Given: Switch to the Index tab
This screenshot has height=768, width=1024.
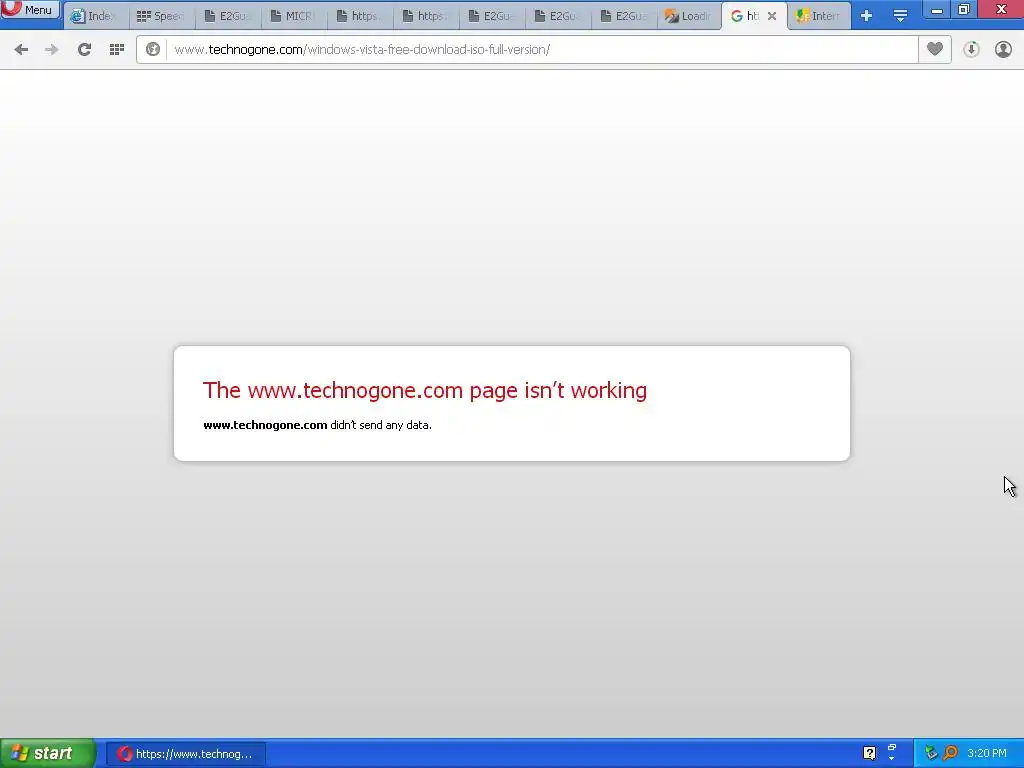Looking at the screenshot, I should [x=96, y=16].
